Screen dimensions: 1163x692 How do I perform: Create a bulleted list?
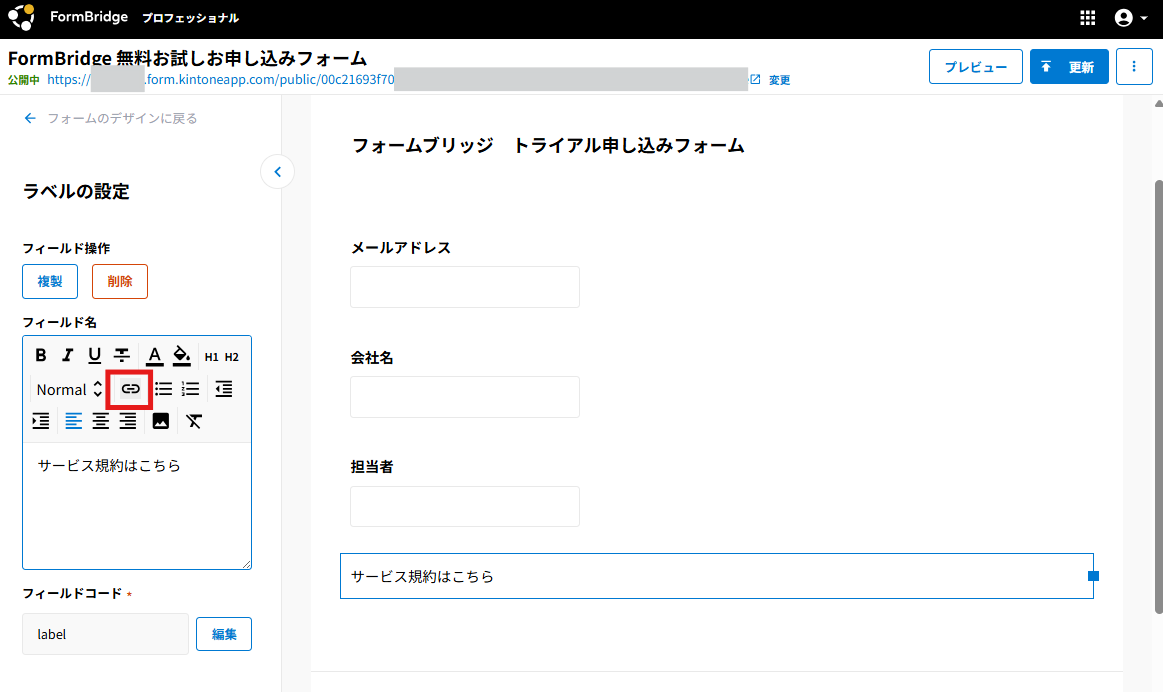[163, 389]
